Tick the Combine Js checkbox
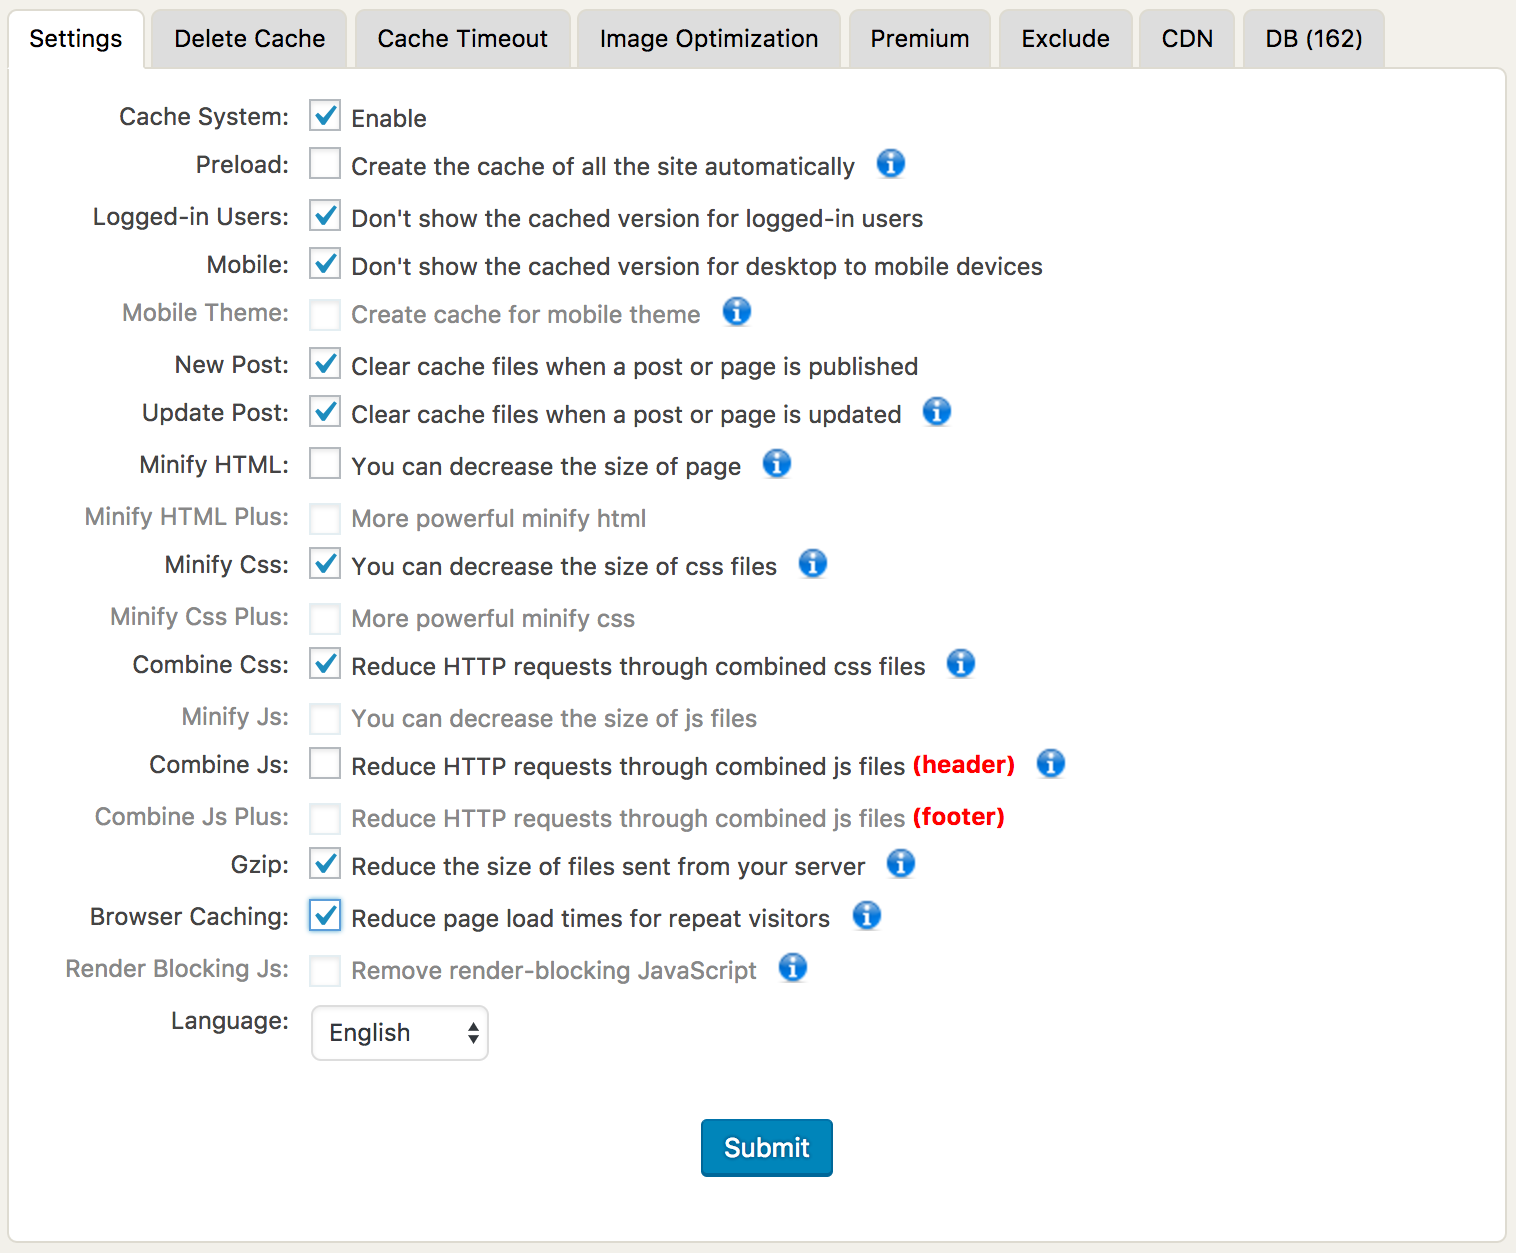Viewport: 1516px width, 1253px height. 325,764
